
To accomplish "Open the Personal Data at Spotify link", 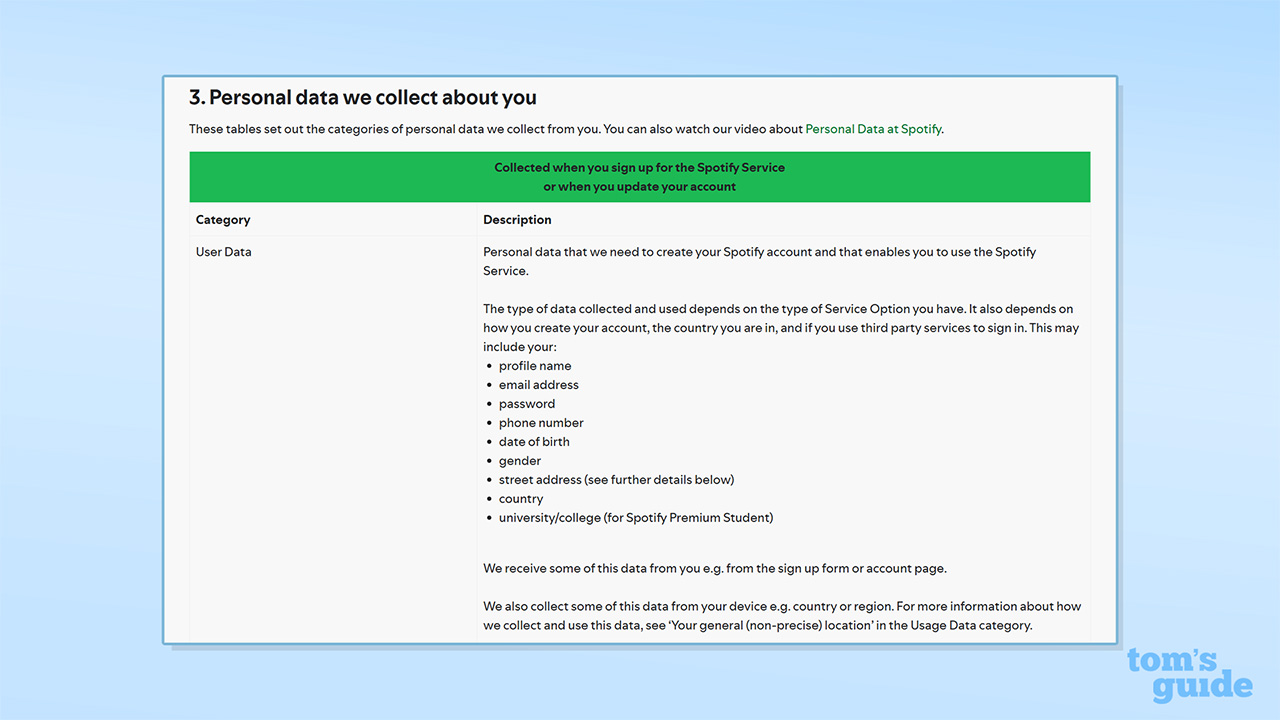I will pyautogui.click(x=873, y=129).
